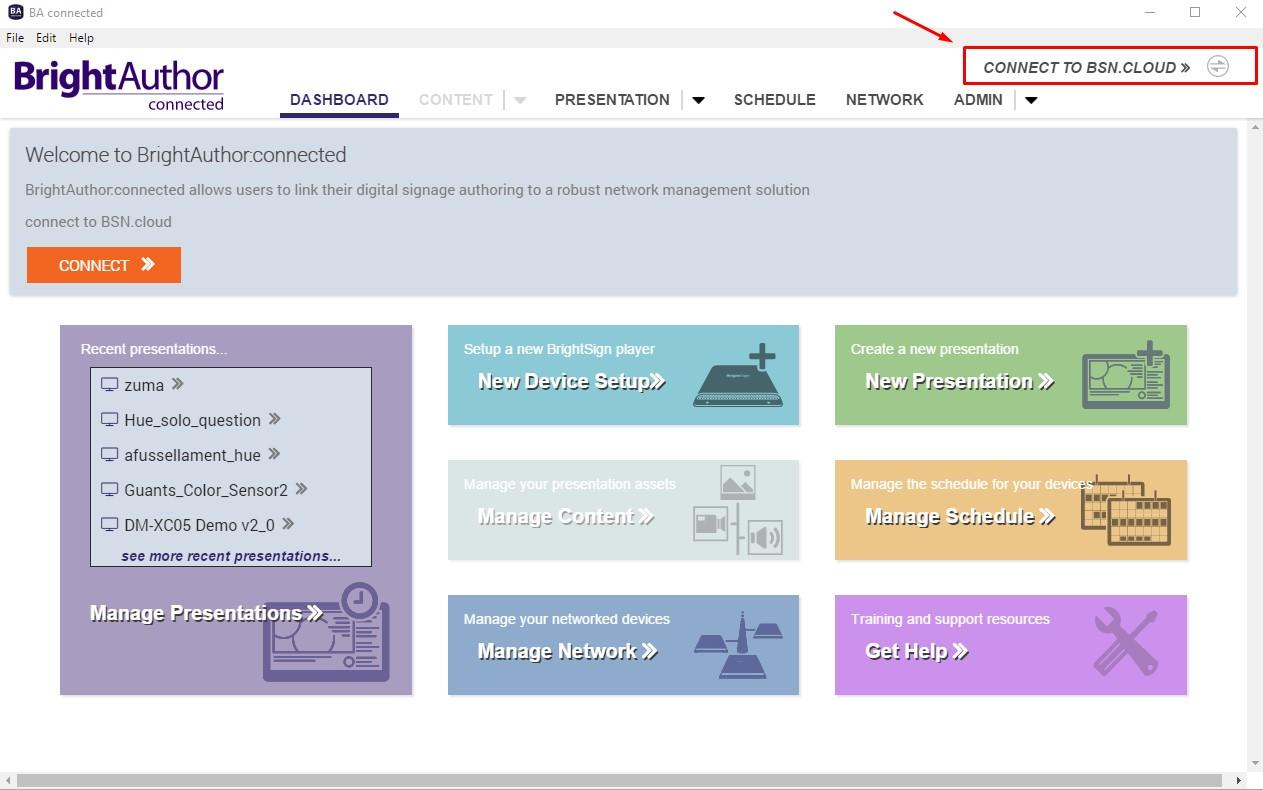Click the vertical scrollbar up arrow
The width and height of the screenshot is (1263, 790).
tap(1255, 125)
